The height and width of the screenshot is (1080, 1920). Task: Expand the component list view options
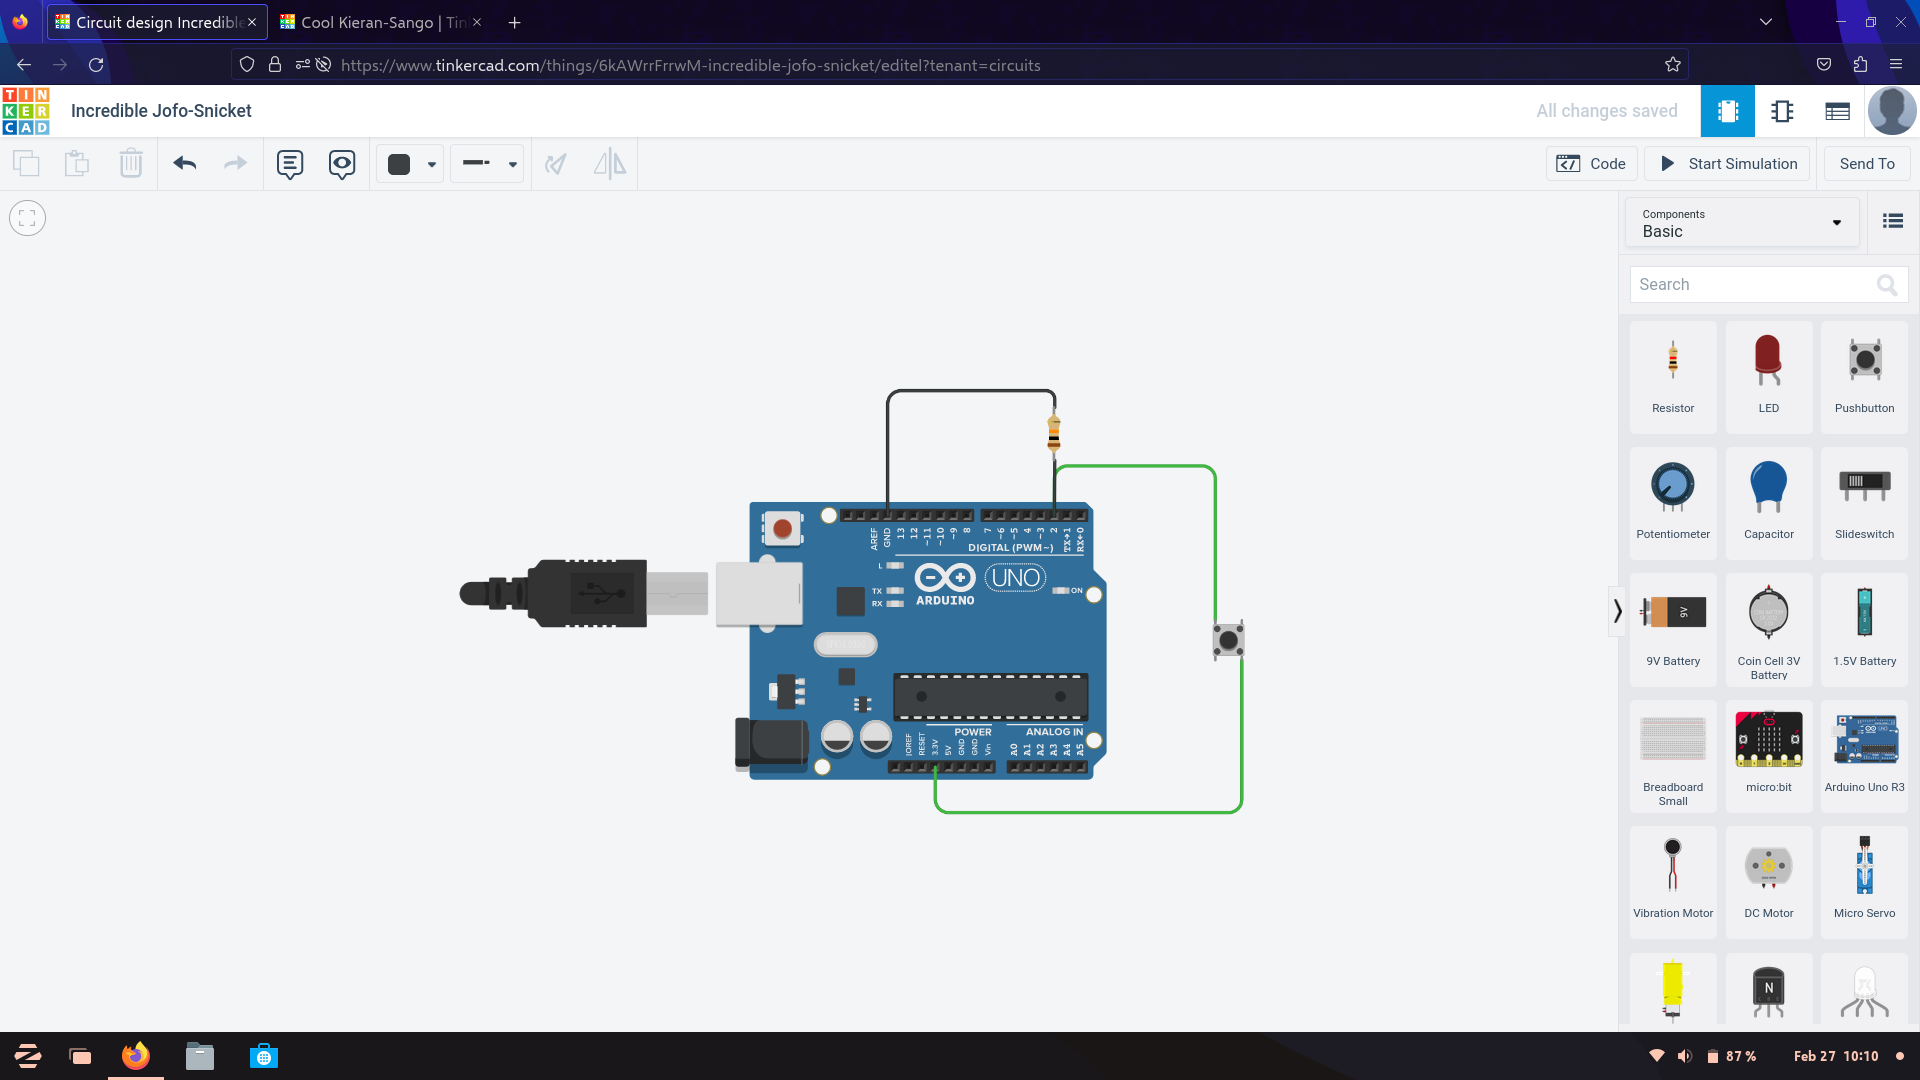click(x=1892, y=222)
